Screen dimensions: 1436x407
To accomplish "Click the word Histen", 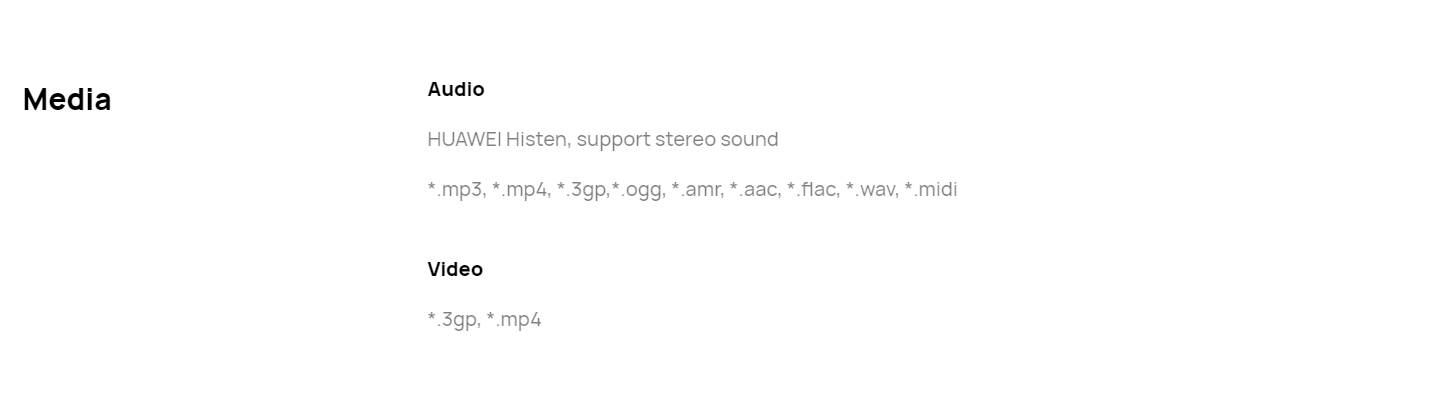I will [x=536, y=139].
